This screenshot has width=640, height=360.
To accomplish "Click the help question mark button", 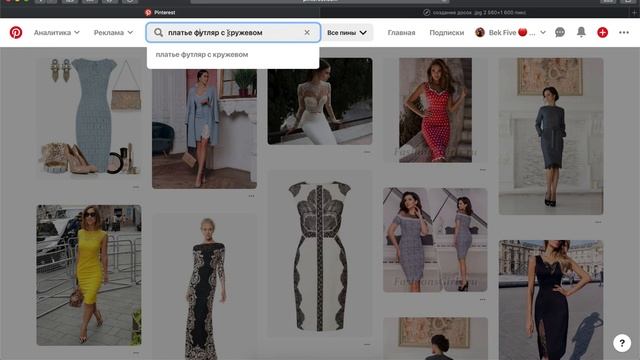I will (x=622, y=343).
